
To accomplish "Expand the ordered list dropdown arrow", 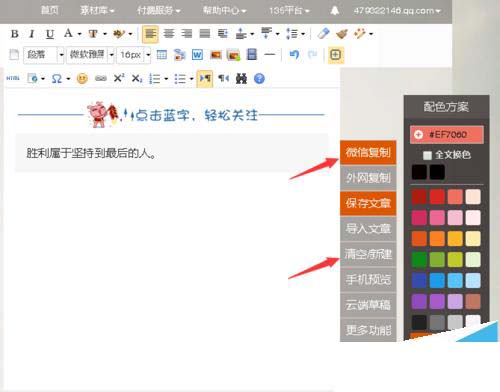I will [166, 79].
